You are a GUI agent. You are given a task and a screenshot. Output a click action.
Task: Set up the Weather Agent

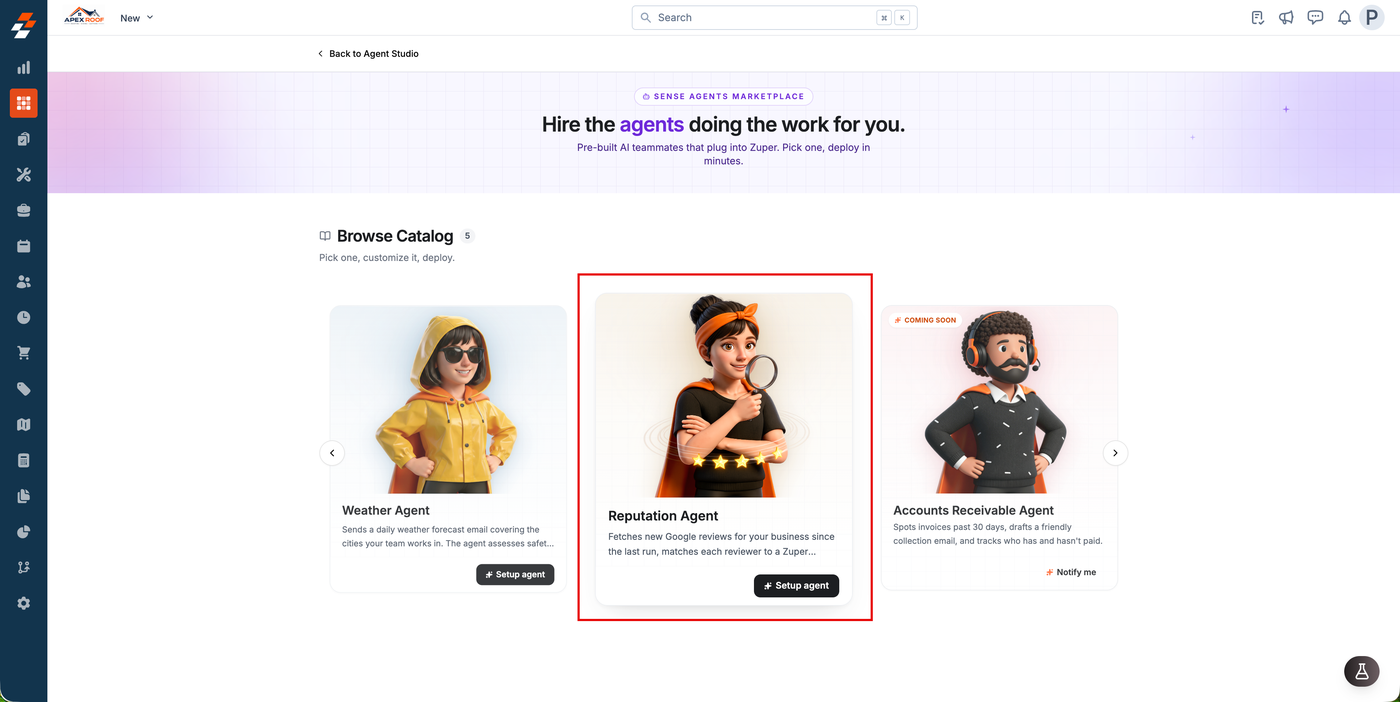pos(515,574)
